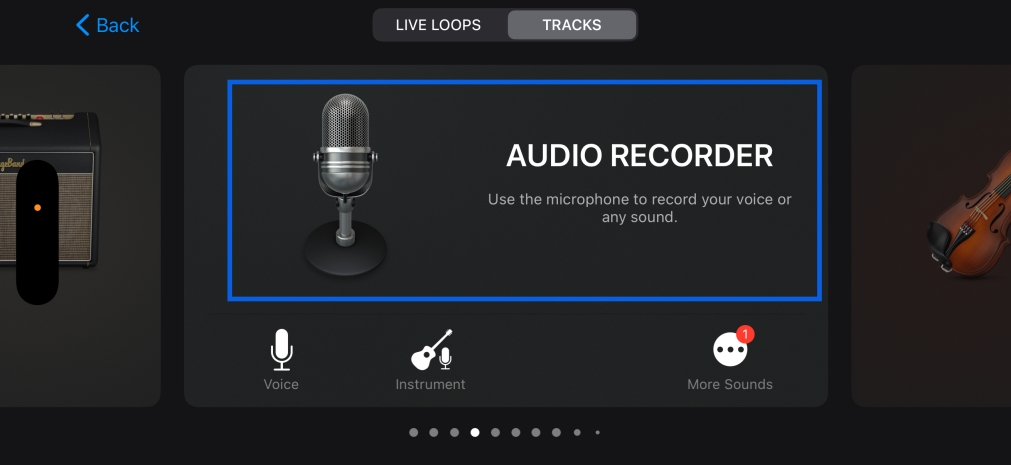Viewport: 1011px width, 465px height.
Task: Tap the guitar amp card
Action: coord(80,235)
